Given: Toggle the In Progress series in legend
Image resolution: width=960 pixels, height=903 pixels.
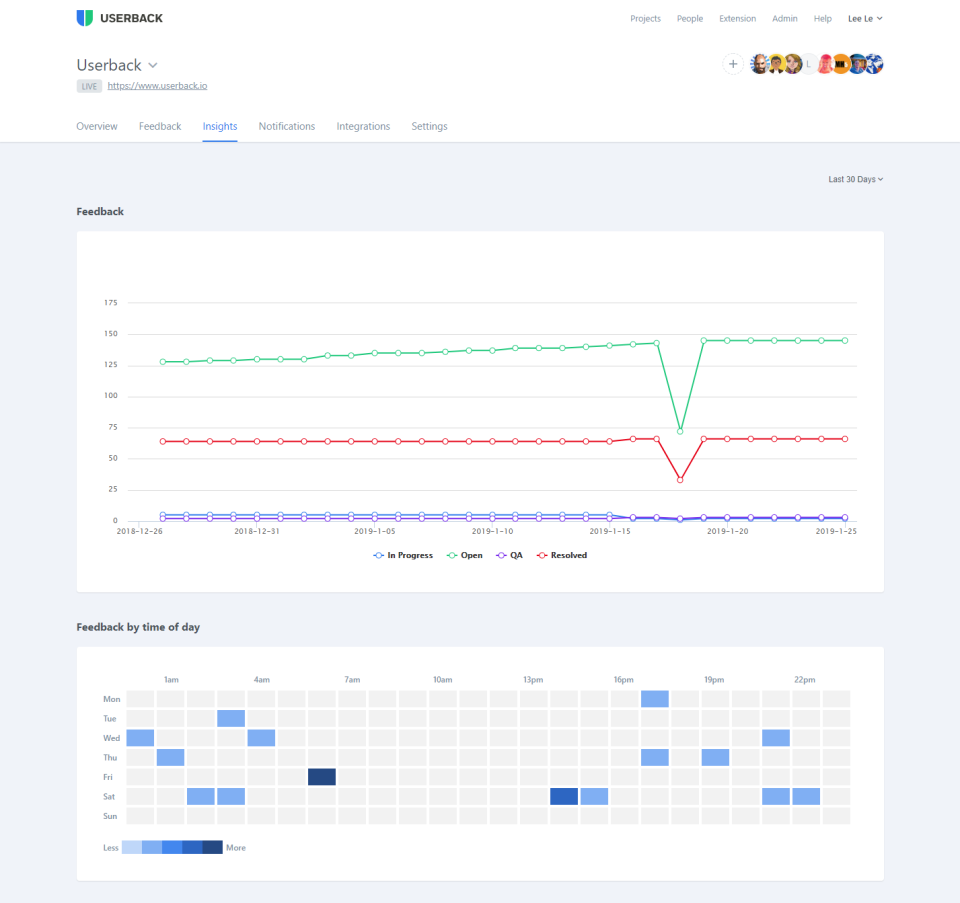Looking at the screenshot, I should click(x=403, y=555).
